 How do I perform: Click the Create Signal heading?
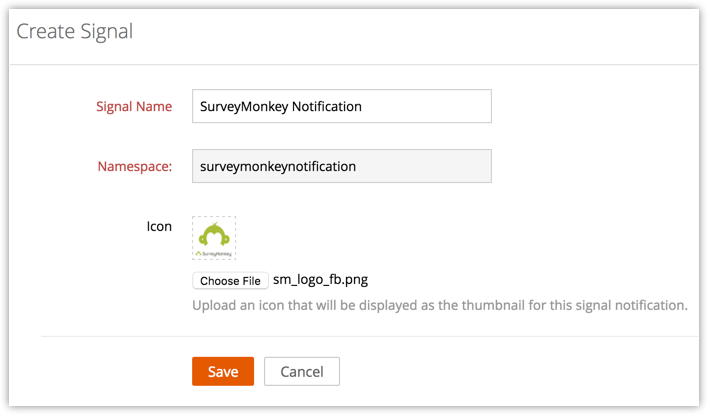75,31
